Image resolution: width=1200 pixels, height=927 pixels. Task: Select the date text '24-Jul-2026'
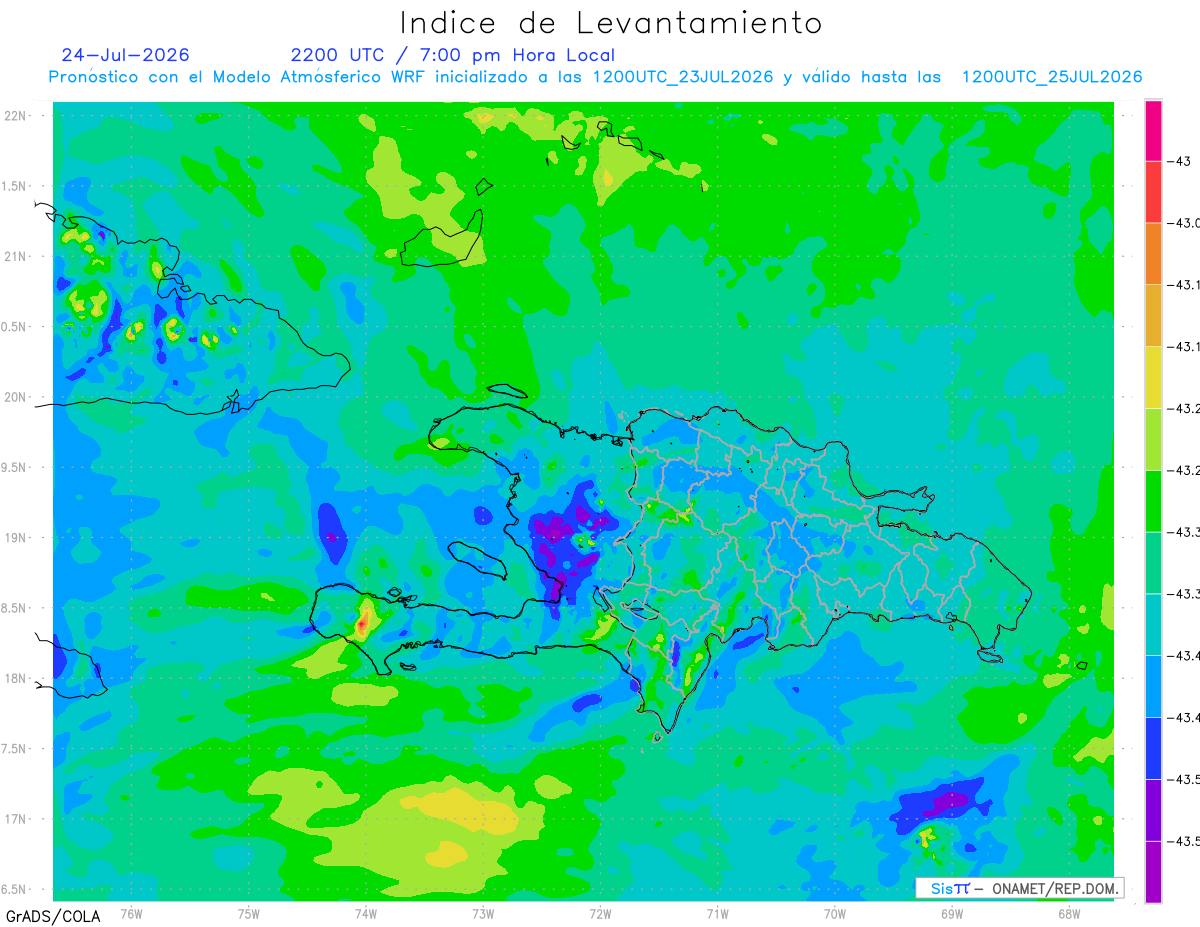click(125, 55)
